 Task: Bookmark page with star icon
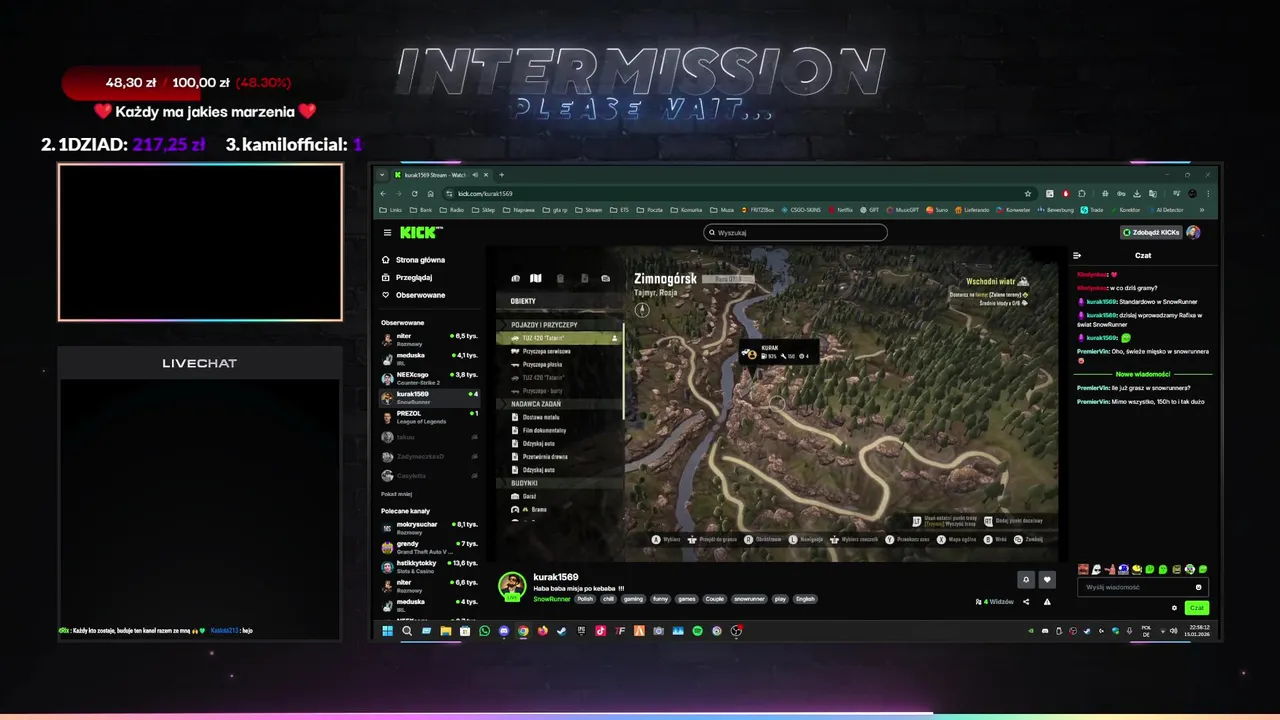click(x=1028, y=193)
